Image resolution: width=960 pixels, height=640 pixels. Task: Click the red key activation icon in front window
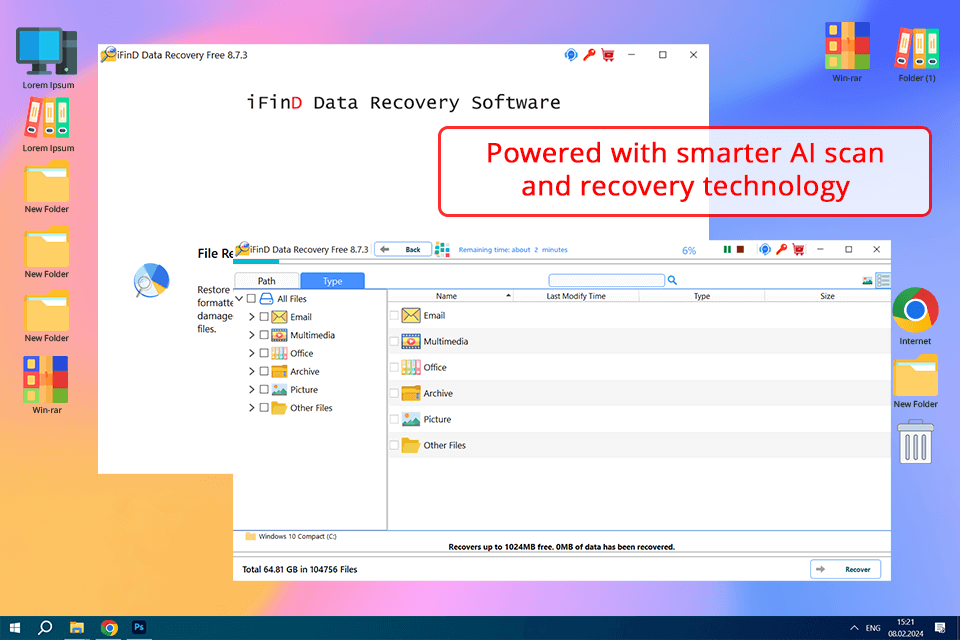point(782,249)
